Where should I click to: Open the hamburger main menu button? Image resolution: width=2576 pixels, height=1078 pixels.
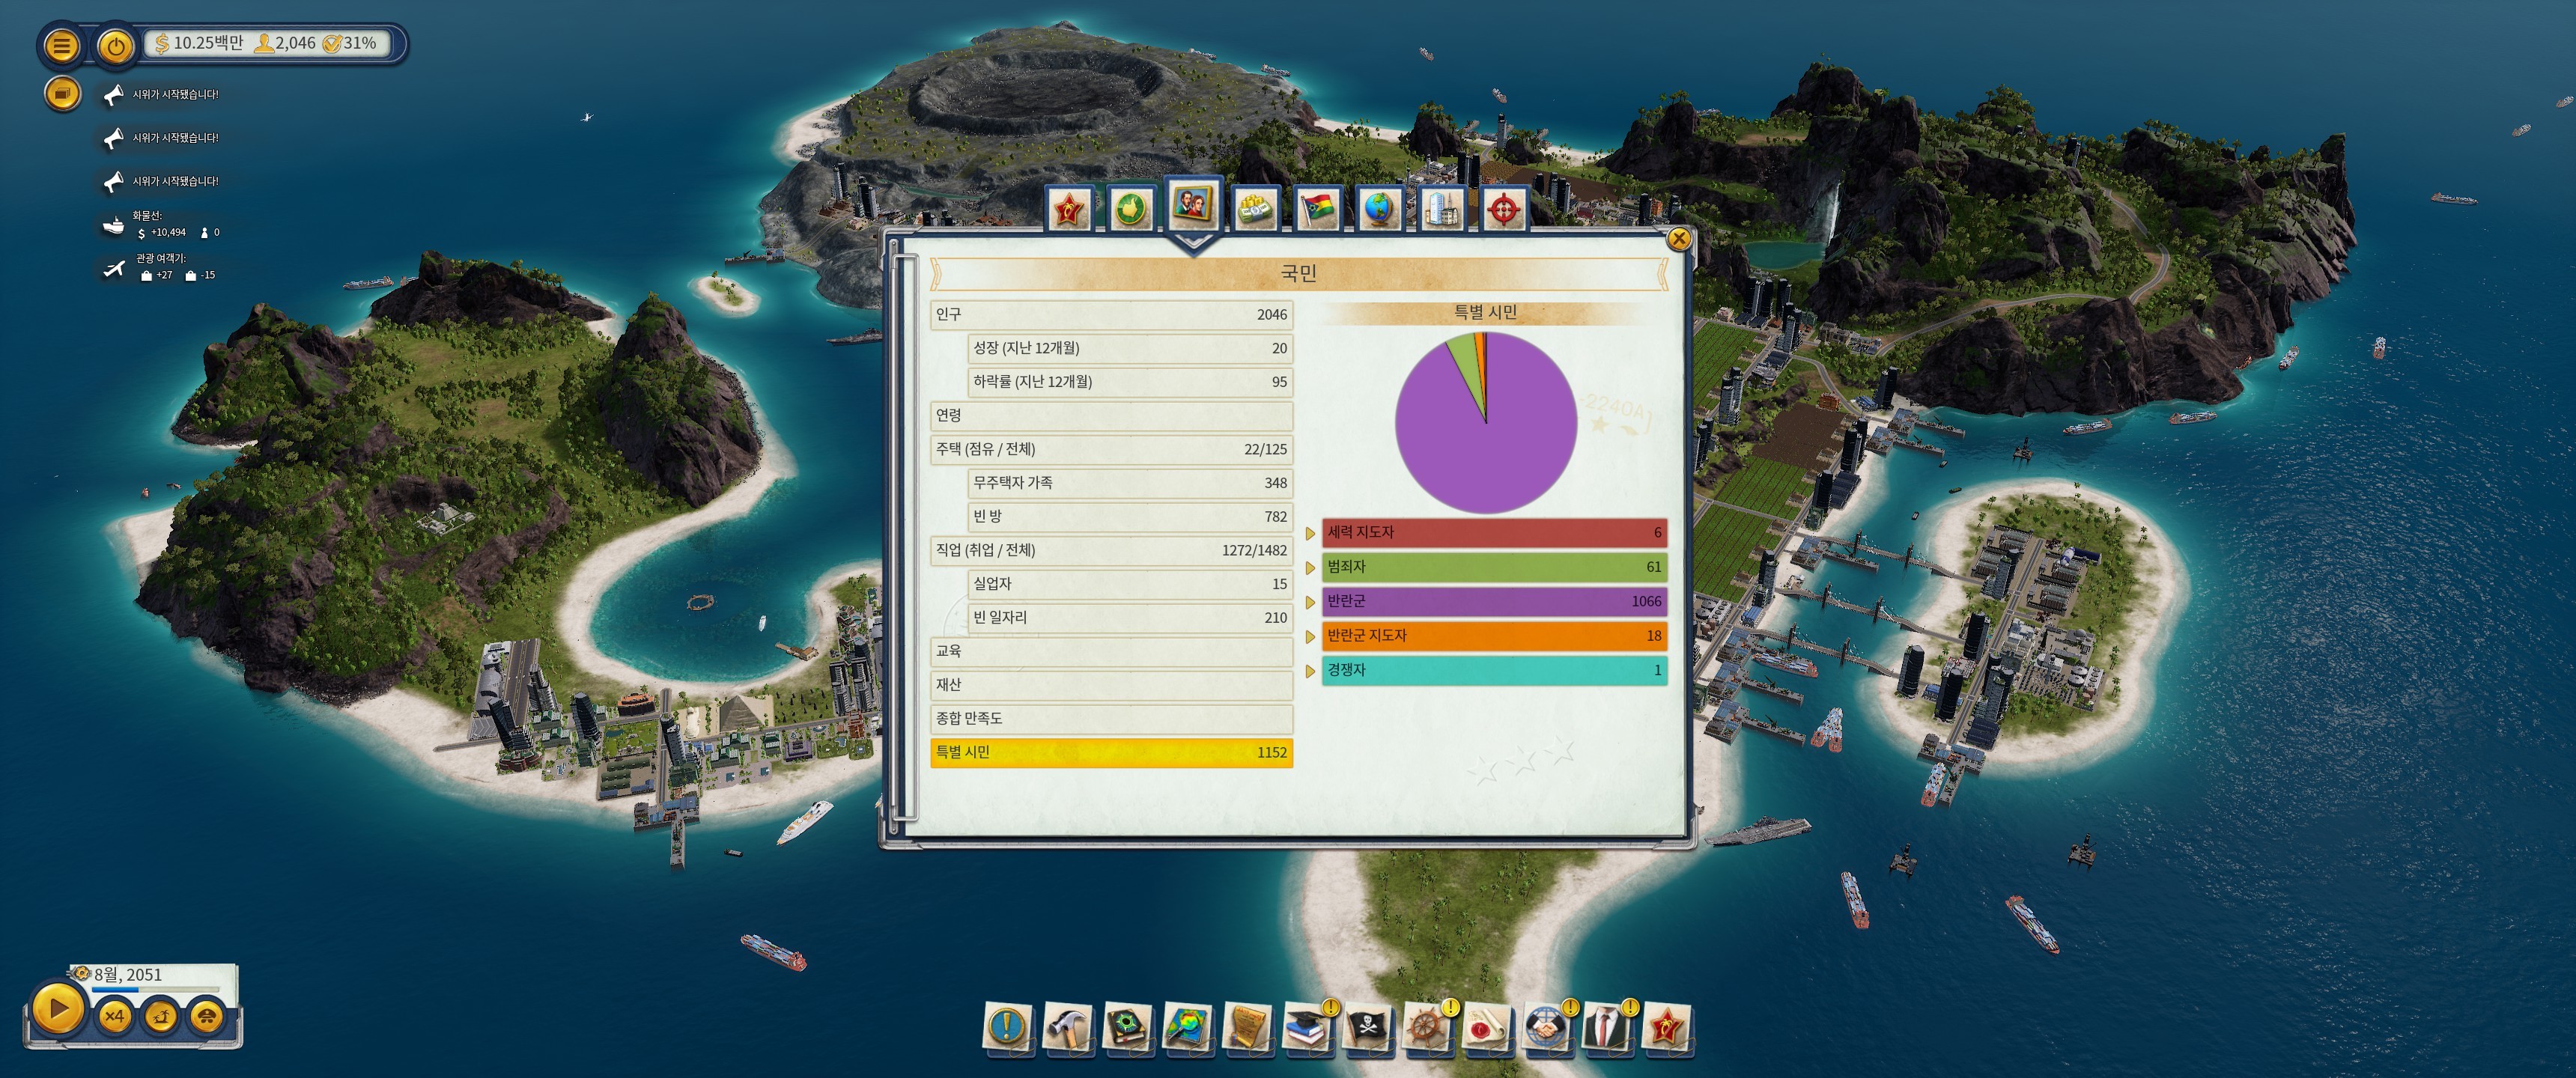click(x=61, y=45)
